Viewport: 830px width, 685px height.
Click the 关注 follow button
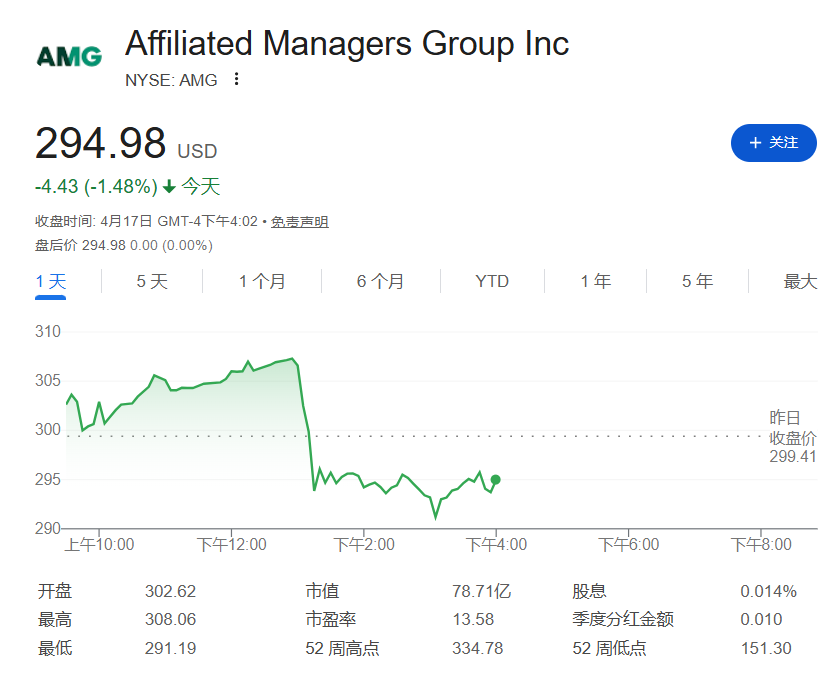point(773,143)
